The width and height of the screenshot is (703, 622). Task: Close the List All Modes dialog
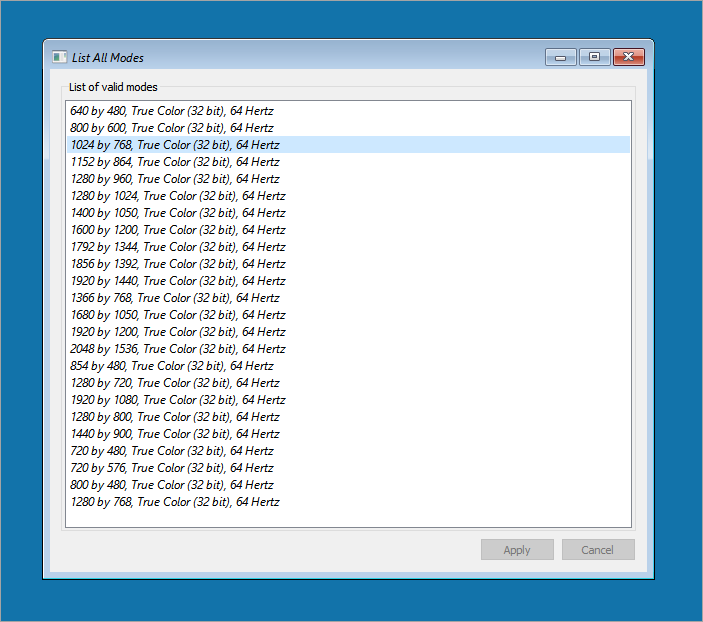629,57
